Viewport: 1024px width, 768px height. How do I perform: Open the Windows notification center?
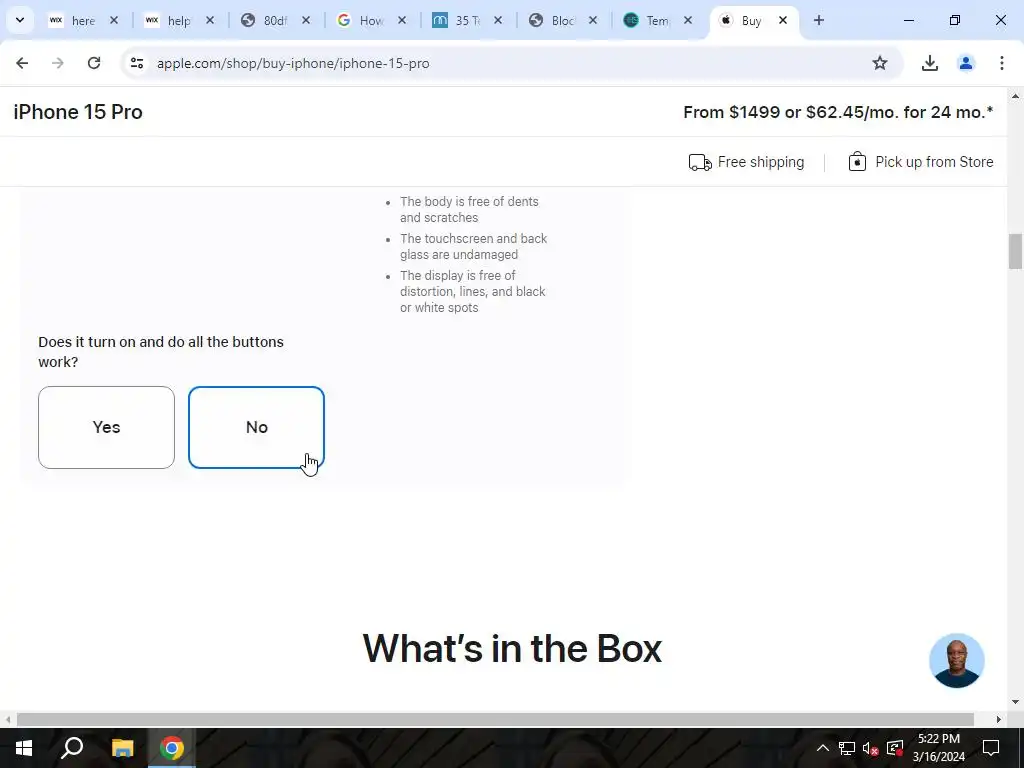(991, 748)
